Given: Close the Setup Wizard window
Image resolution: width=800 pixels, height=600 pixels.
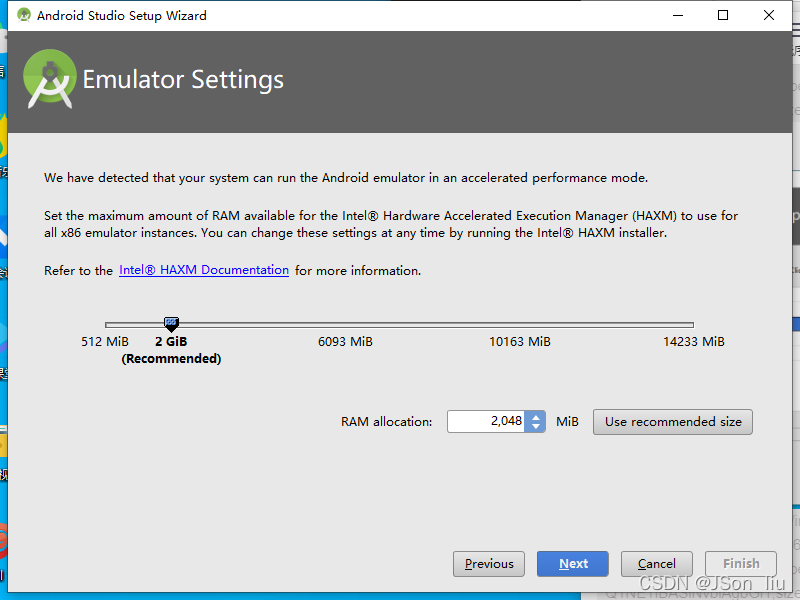Looking at the screenshot, I should [x=768, y=15].
